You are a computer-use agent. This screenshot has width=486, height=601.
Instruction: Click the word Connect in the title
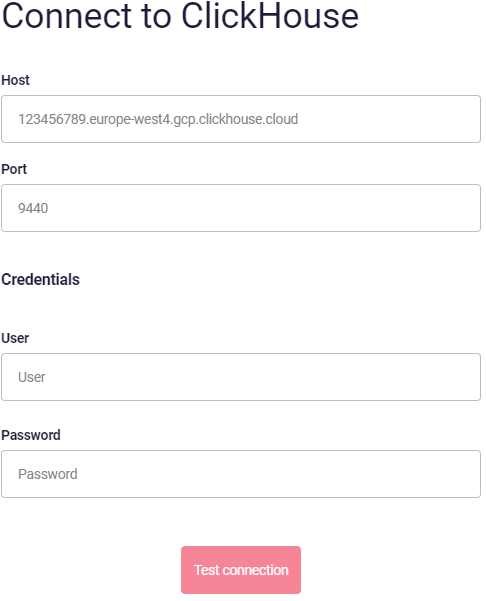pos(66,16)
